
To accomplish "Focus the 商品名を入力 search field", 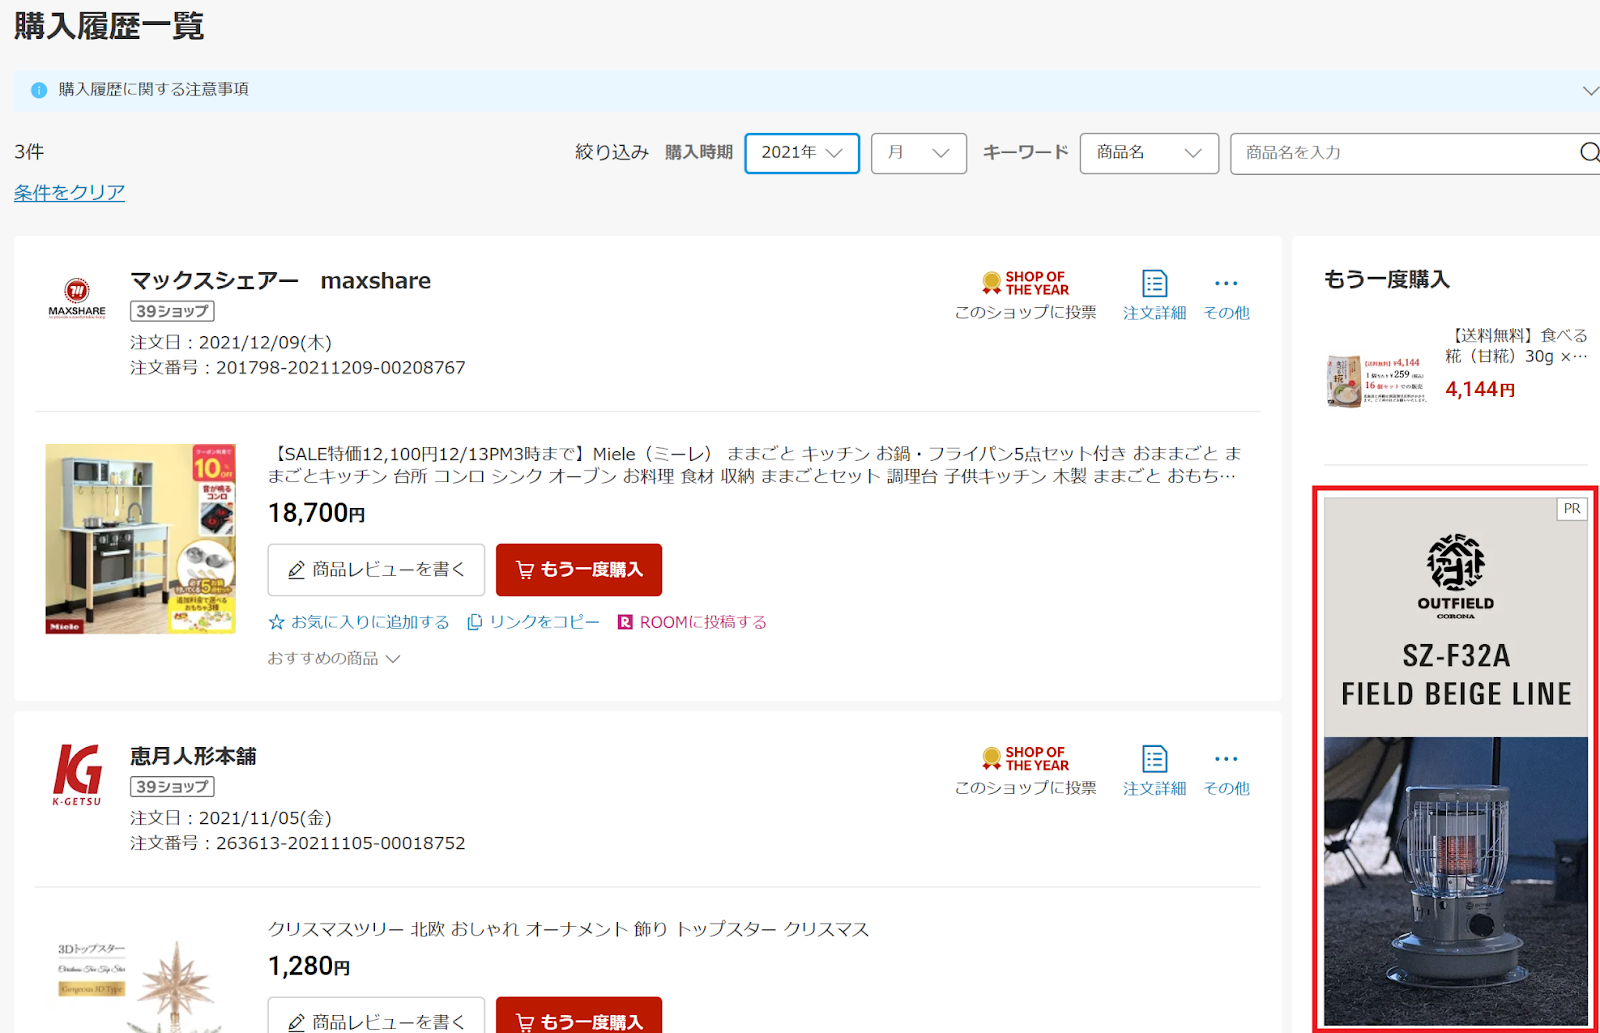I will pyautogui.click(x=1400, y=153).
